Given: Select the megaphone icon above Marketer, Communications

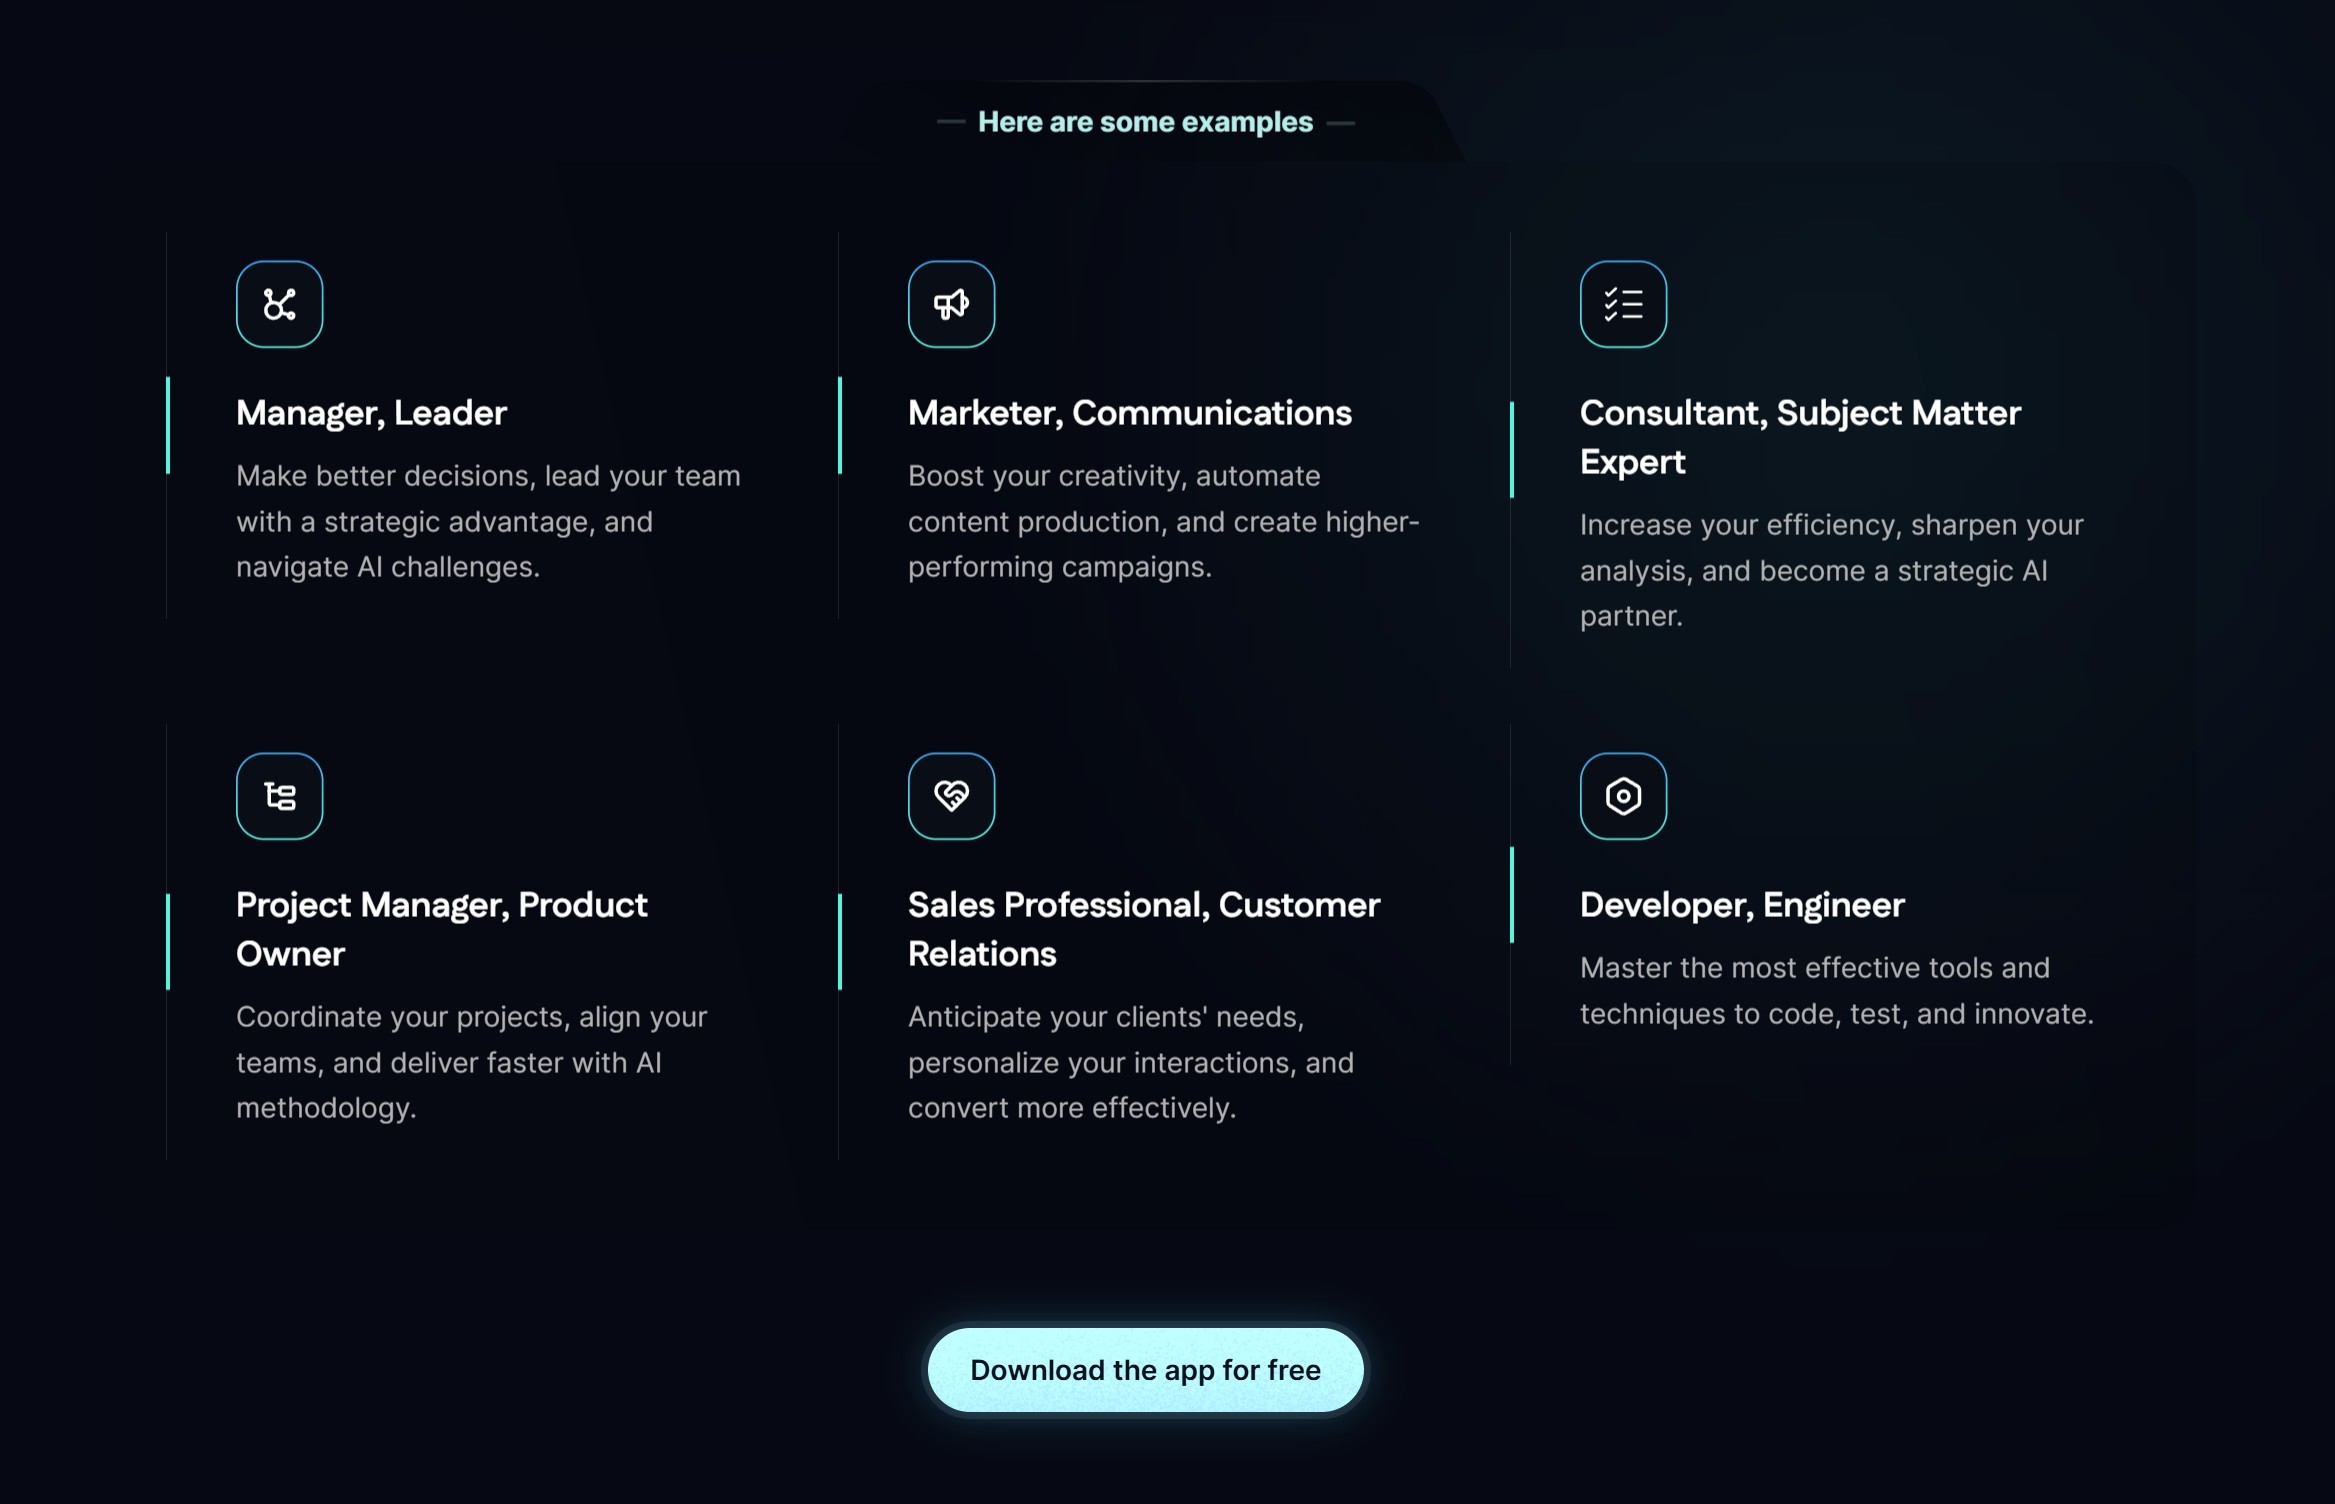Looking at the screenshot, I should [x=951, y=303].
